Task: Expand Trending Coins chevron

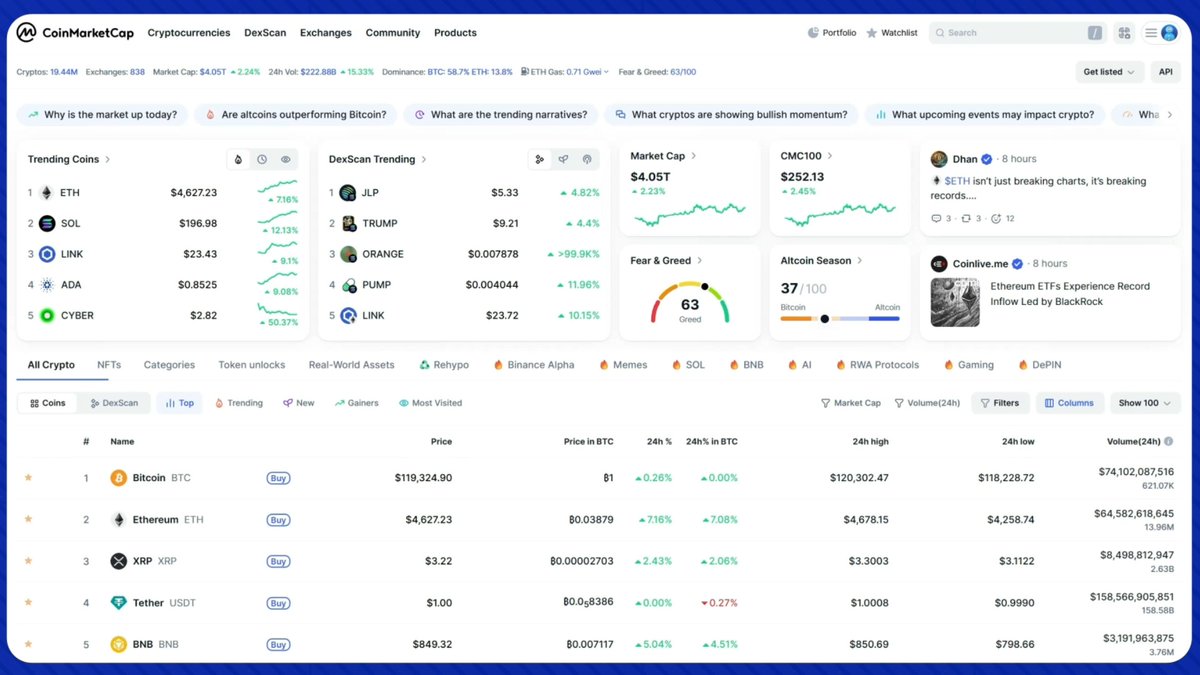Action: pos(108,159)
